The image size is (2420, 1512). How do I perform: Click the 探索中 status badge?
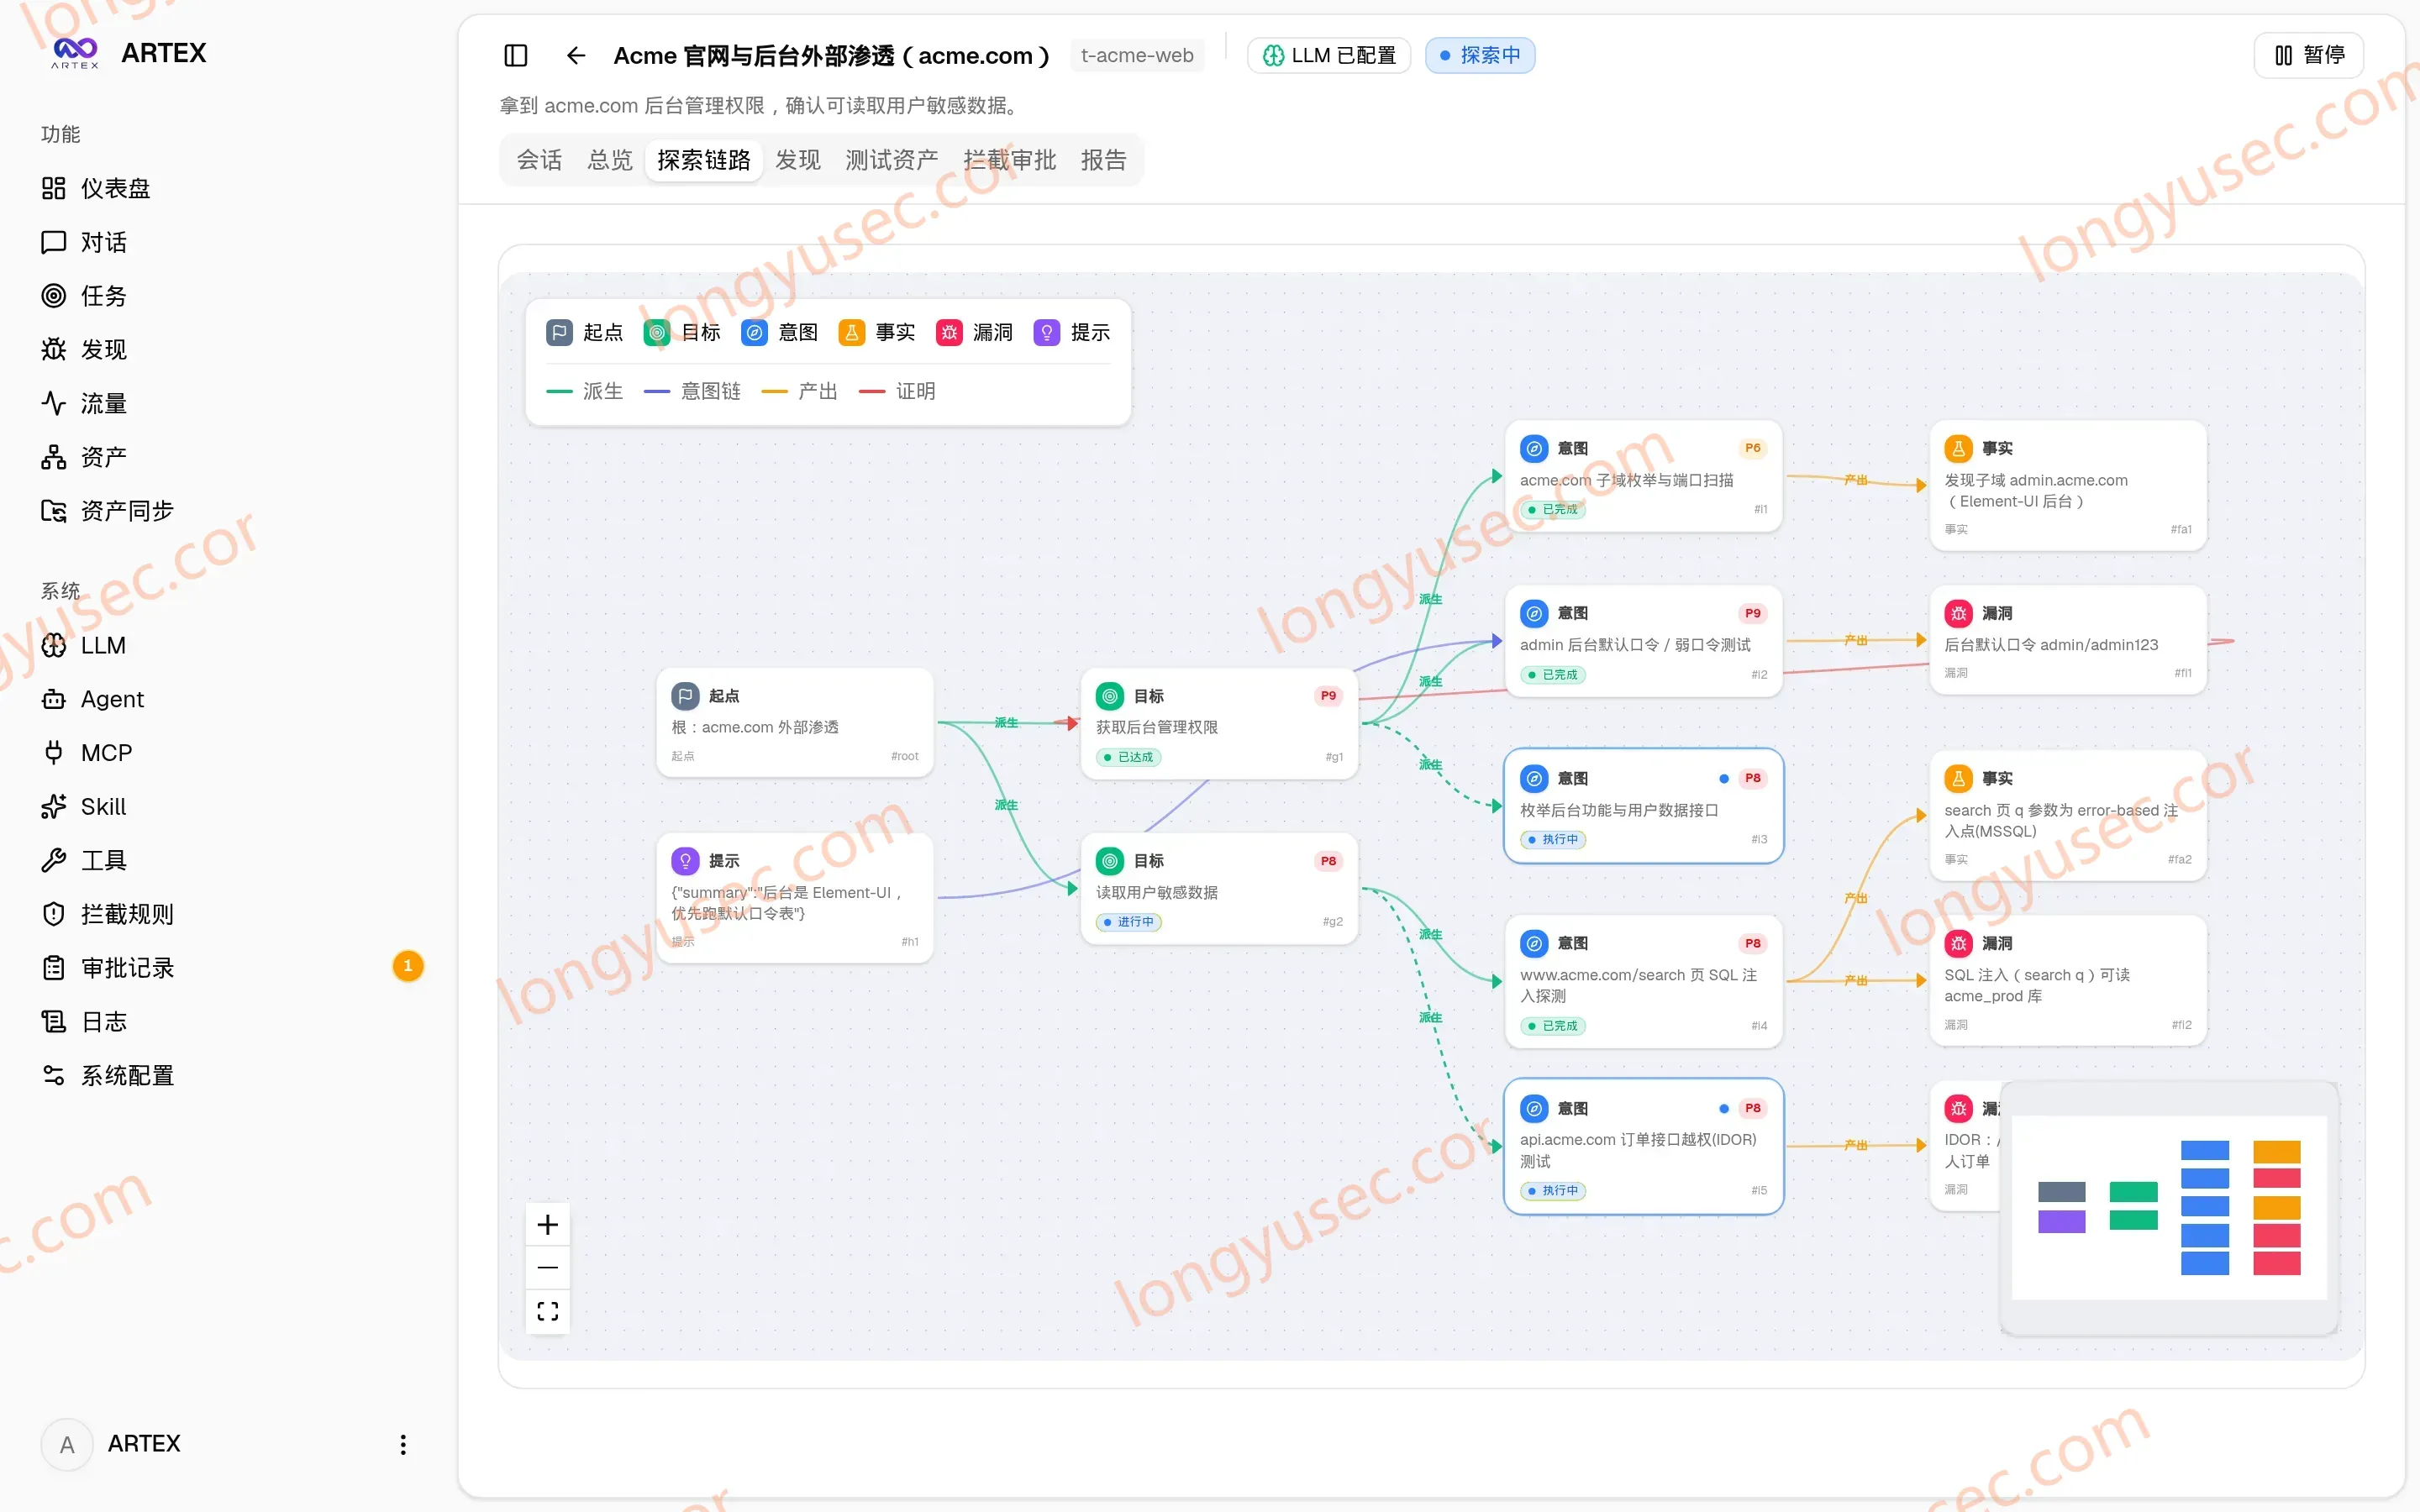pyautogui.click(x=1480, y=55)
